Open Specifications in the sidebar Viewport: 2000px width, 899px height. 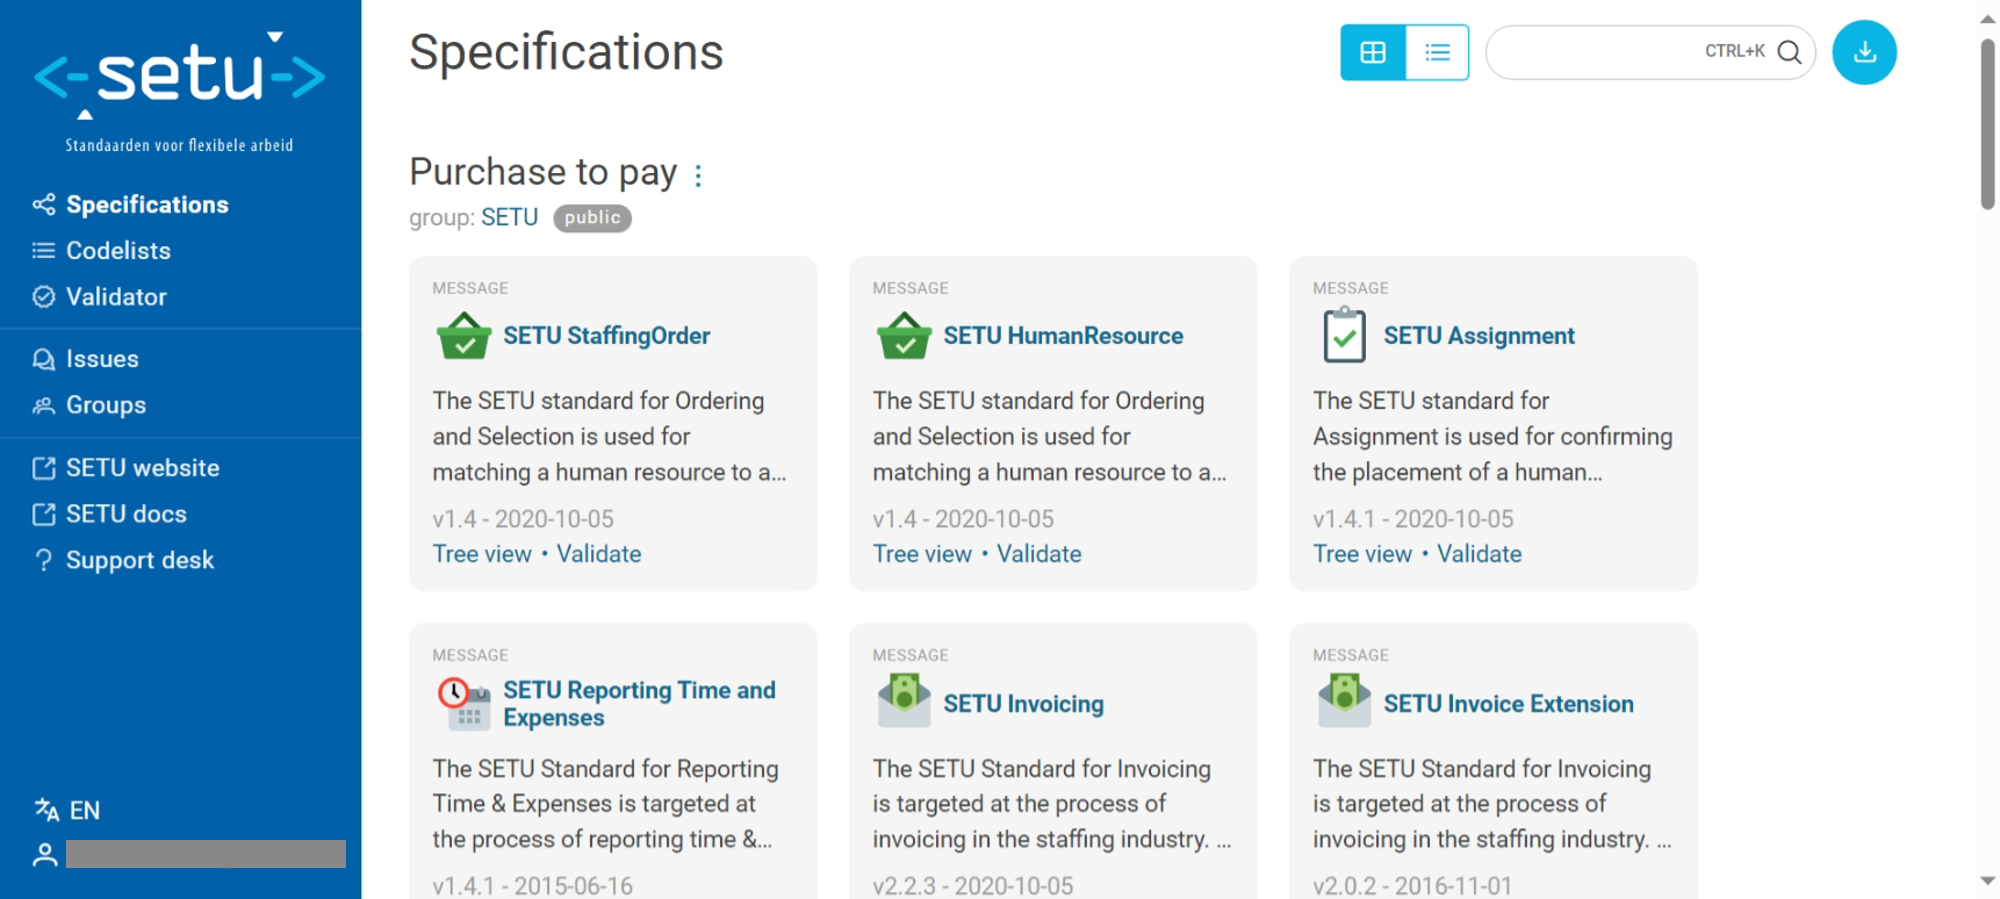pyautogui.click(x=147, y=204)
